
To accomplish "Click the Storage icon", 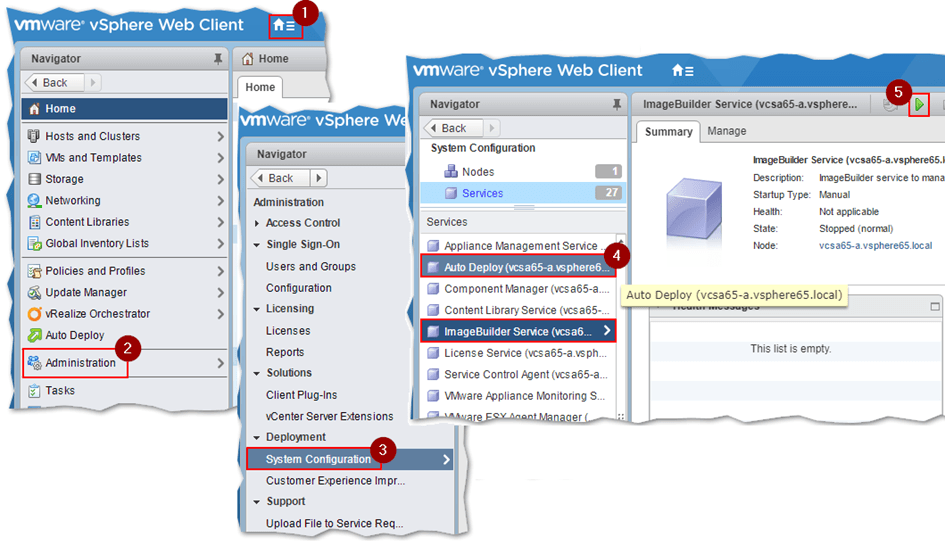I will (34, 179).
